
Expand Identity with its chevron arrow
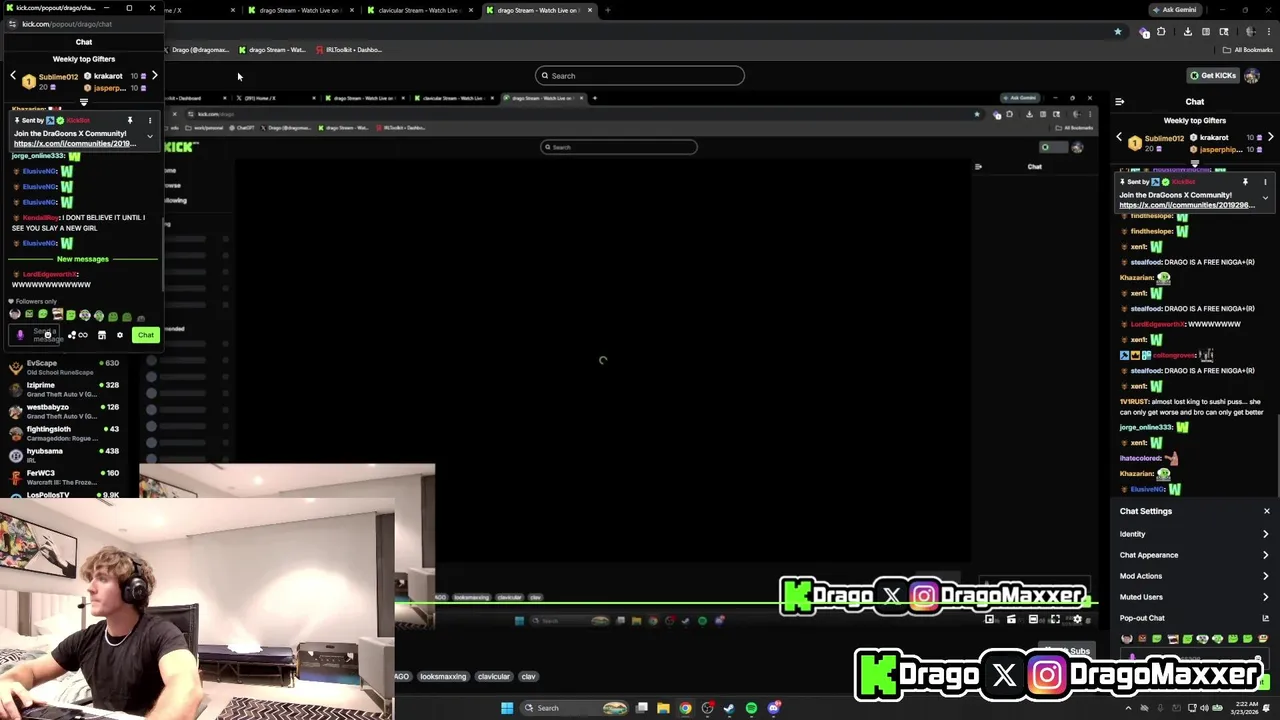tap(1265, 534)
